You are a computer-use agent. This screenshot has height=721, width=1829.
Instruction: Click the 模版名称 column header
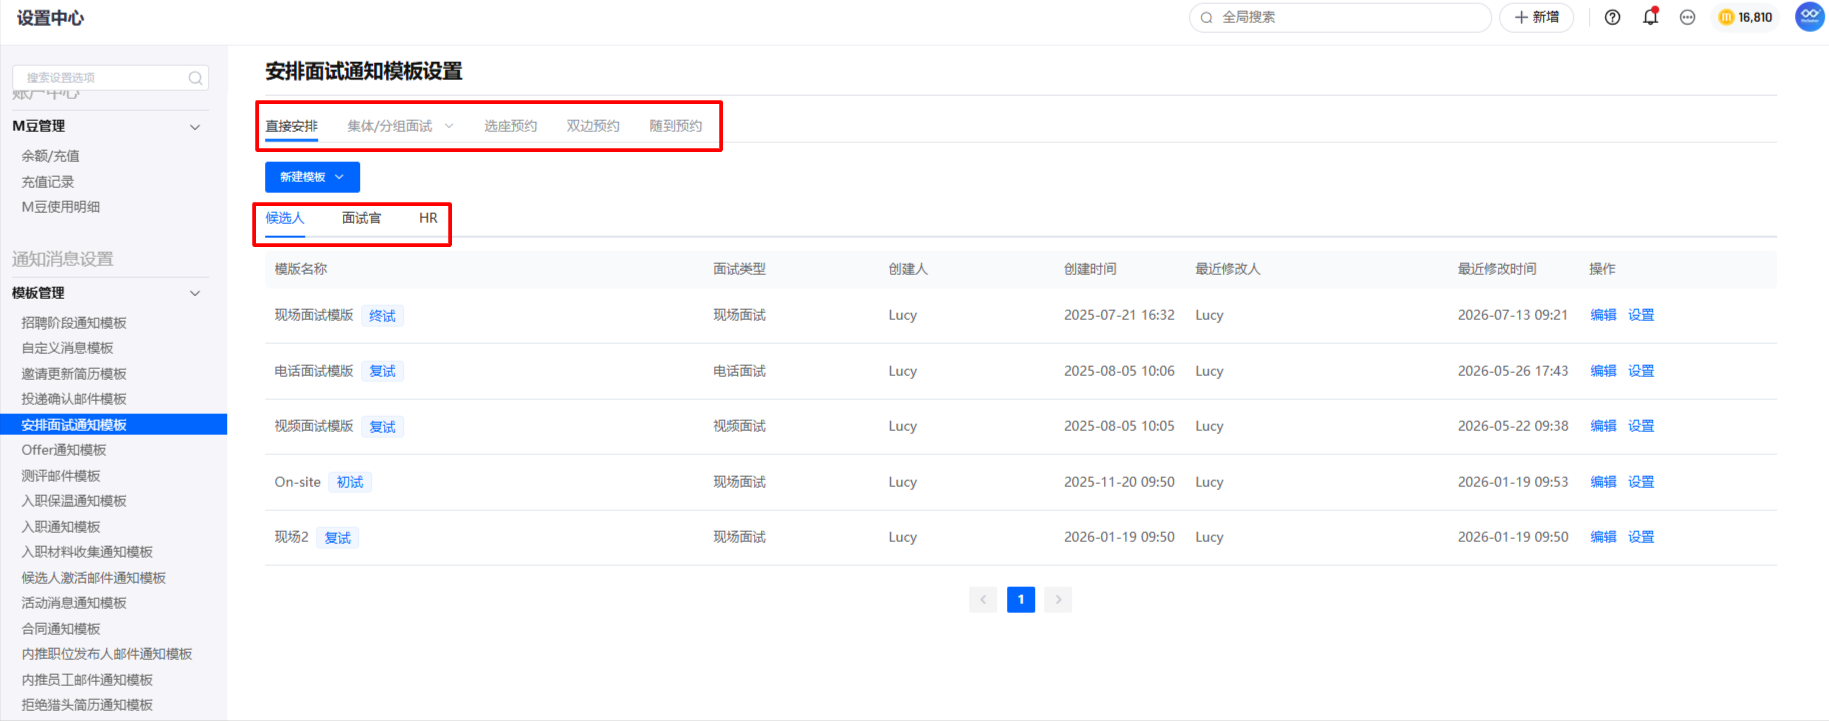(x=301, y=269)
